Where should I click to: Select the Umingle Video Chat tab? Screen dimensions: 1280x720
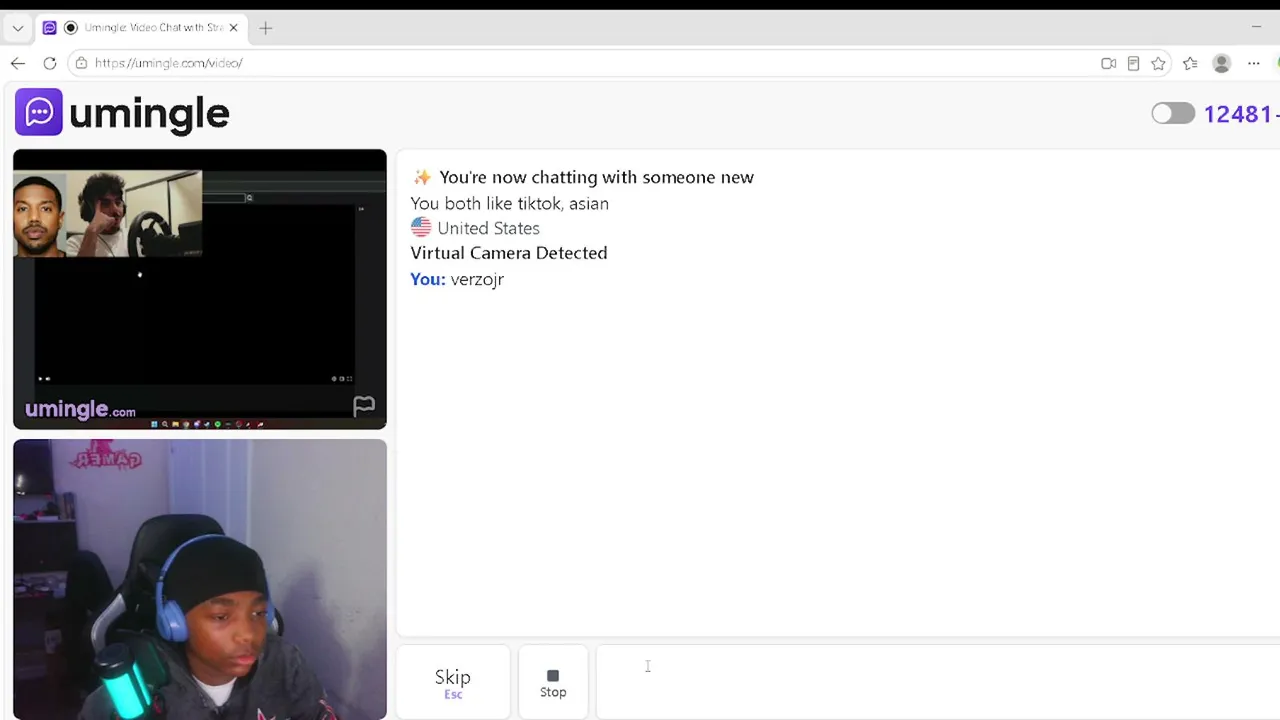[x=142, y=28]
